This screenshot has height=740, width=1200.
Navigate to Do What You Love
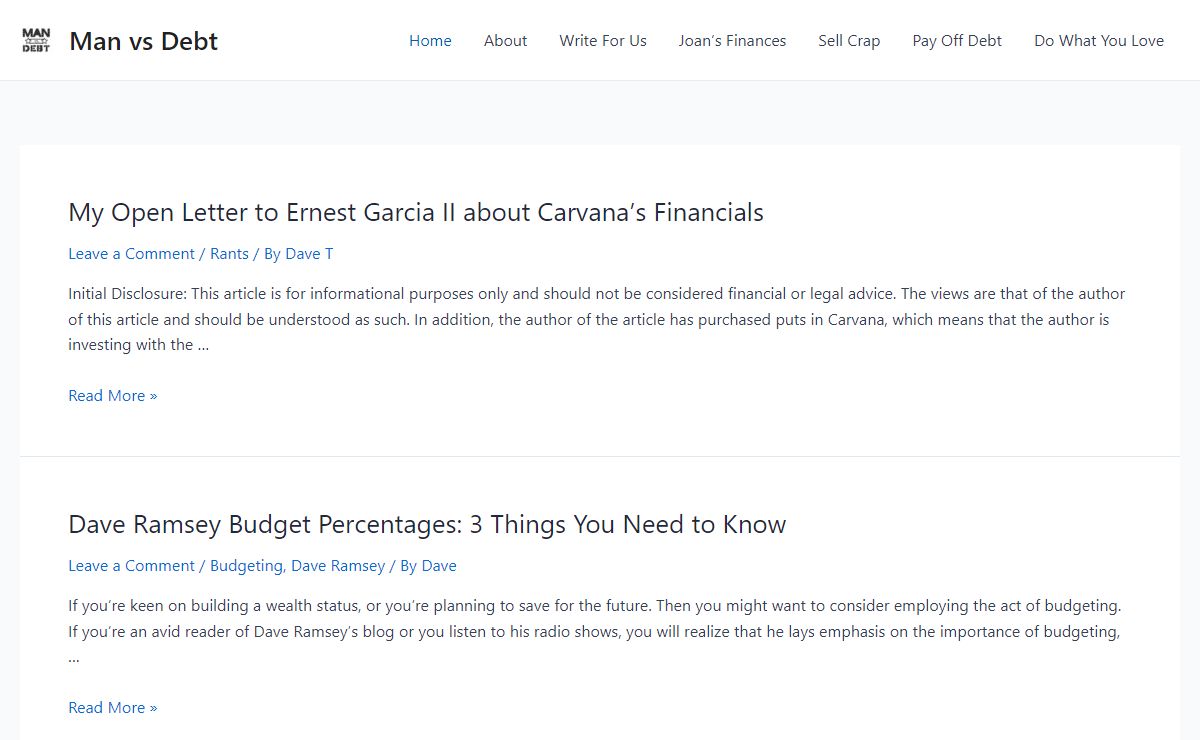[1099, 41]
